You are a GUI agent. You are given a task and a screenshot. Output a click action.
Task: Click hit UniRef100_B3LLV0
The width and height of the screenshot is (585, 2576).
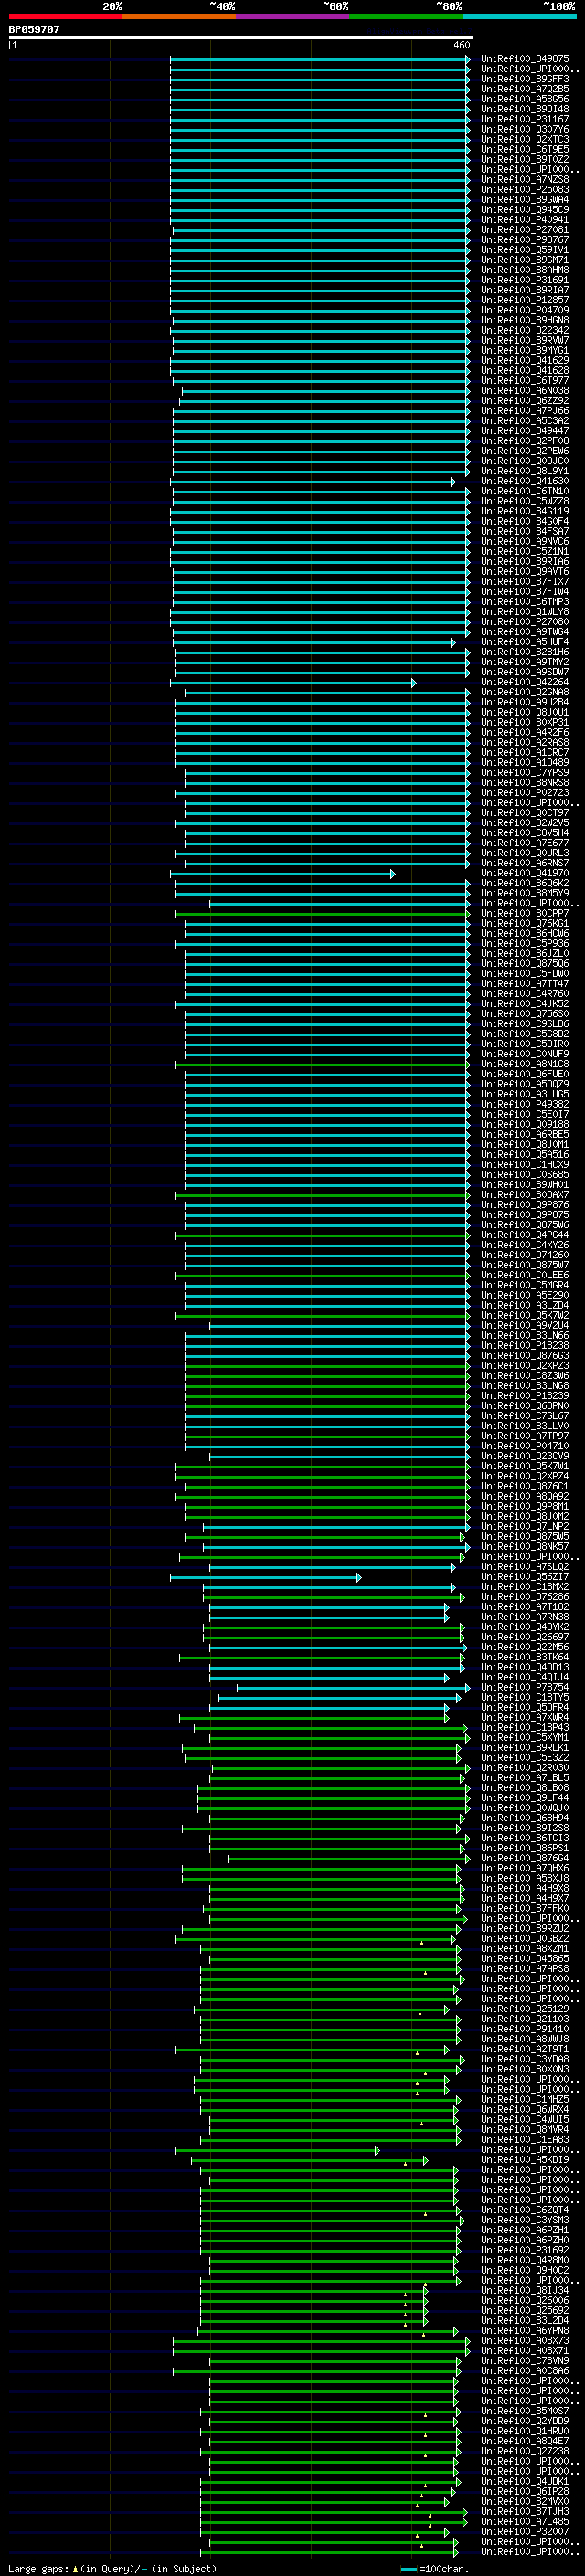525,1426
